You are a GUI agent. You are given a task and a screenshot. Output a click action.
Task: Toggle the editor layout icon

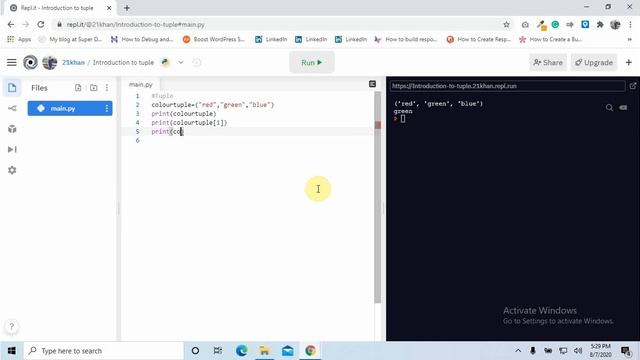click(x=372, y=84)
